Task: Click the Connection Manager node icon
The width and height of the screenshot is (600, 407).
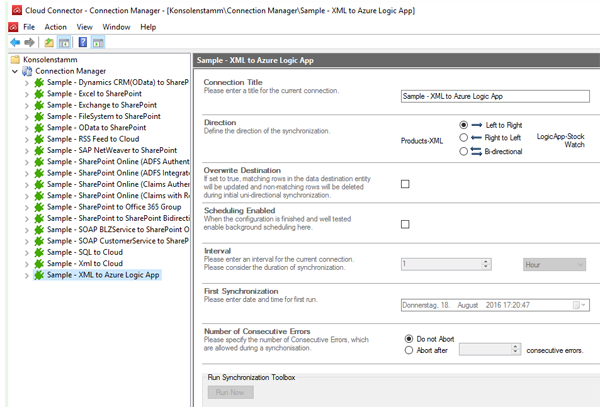Action: (x=27, y=72)
